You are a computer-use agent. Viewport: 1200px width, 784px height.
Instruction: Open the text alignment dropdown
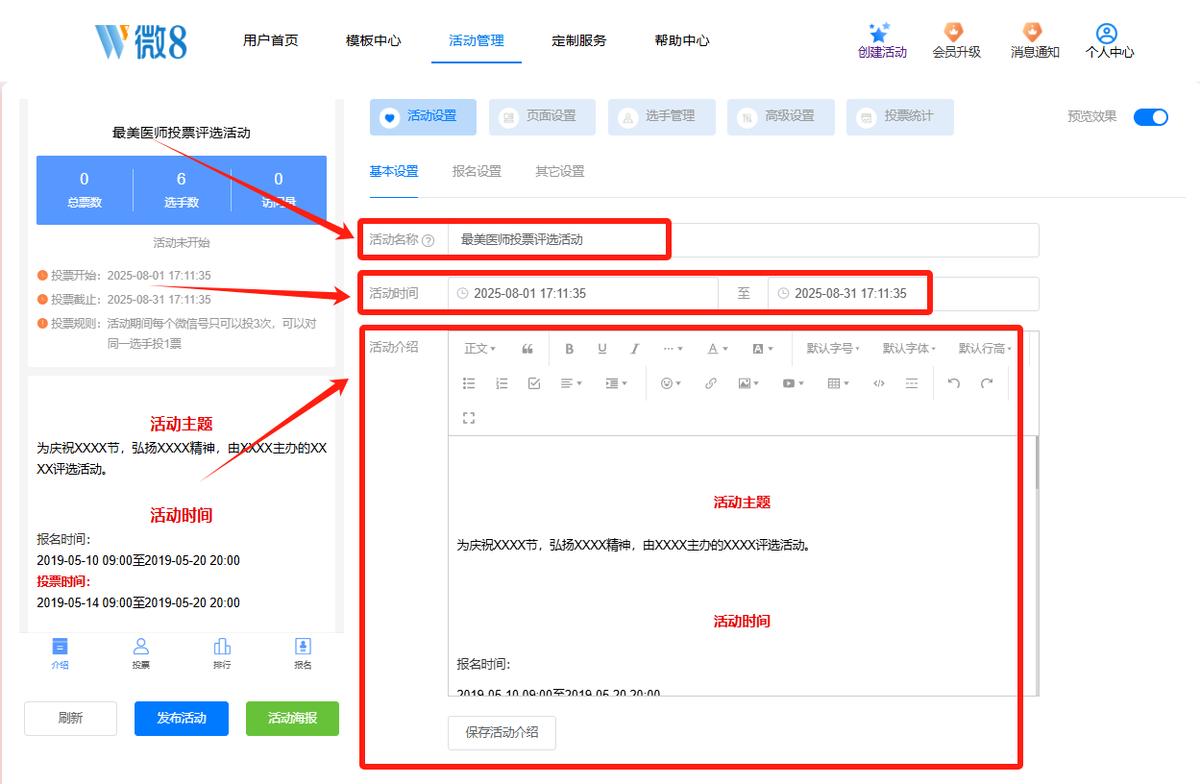point(571,383)
